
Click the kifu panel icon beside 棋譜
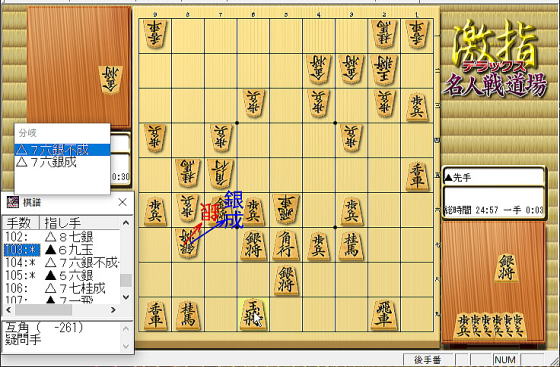[x=13, y=202]
